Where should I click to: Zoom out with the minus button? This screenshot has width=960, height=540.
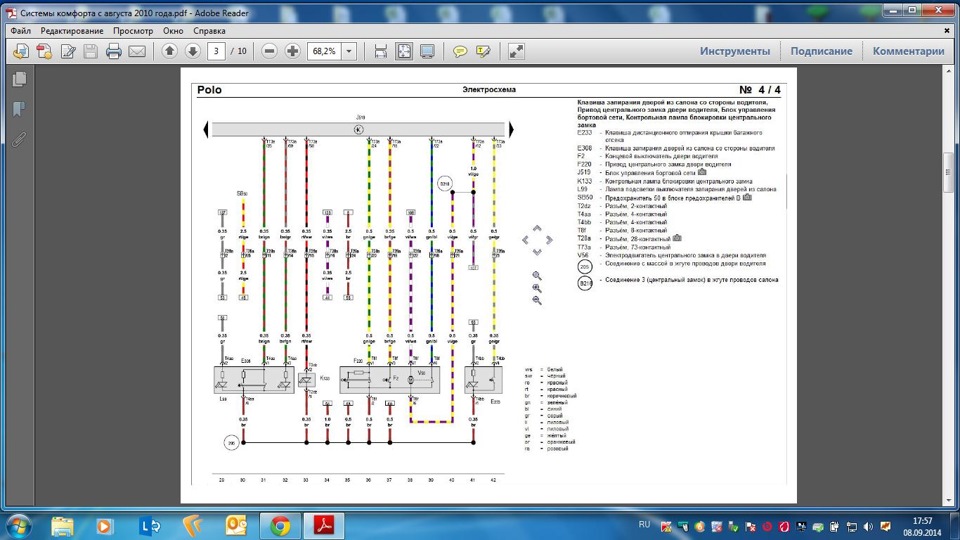click(269, 51)
